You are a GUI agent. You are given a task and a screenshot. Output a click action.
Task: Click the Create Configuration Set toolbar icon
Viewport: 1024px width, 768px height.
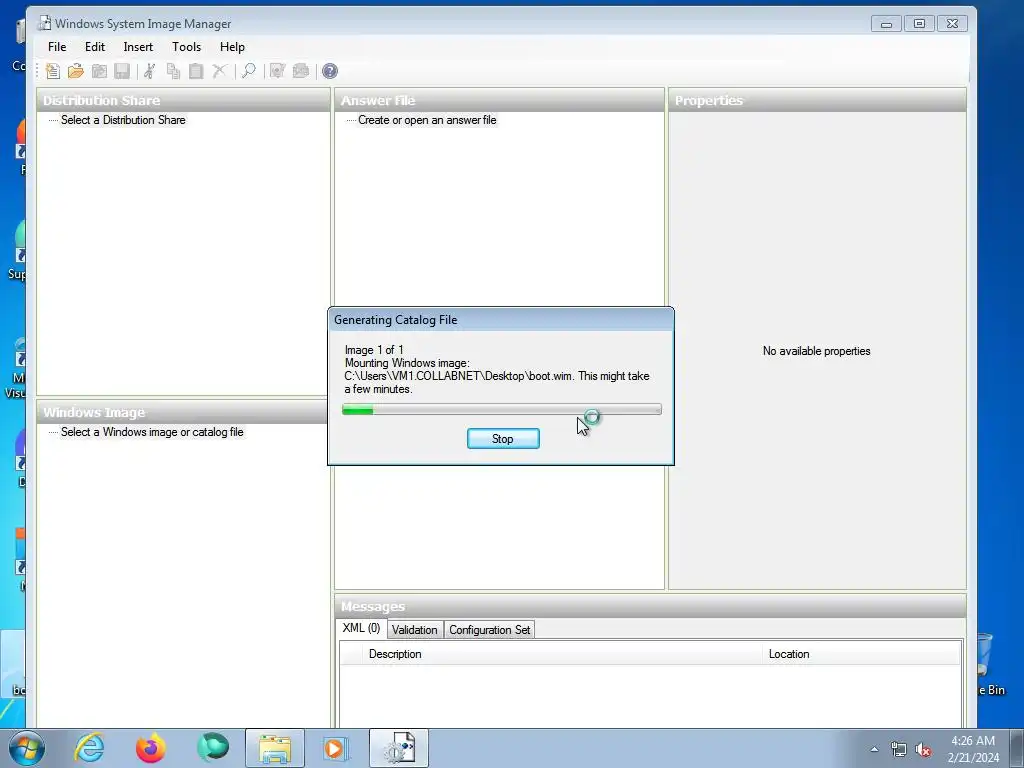(x=300, y=71)
